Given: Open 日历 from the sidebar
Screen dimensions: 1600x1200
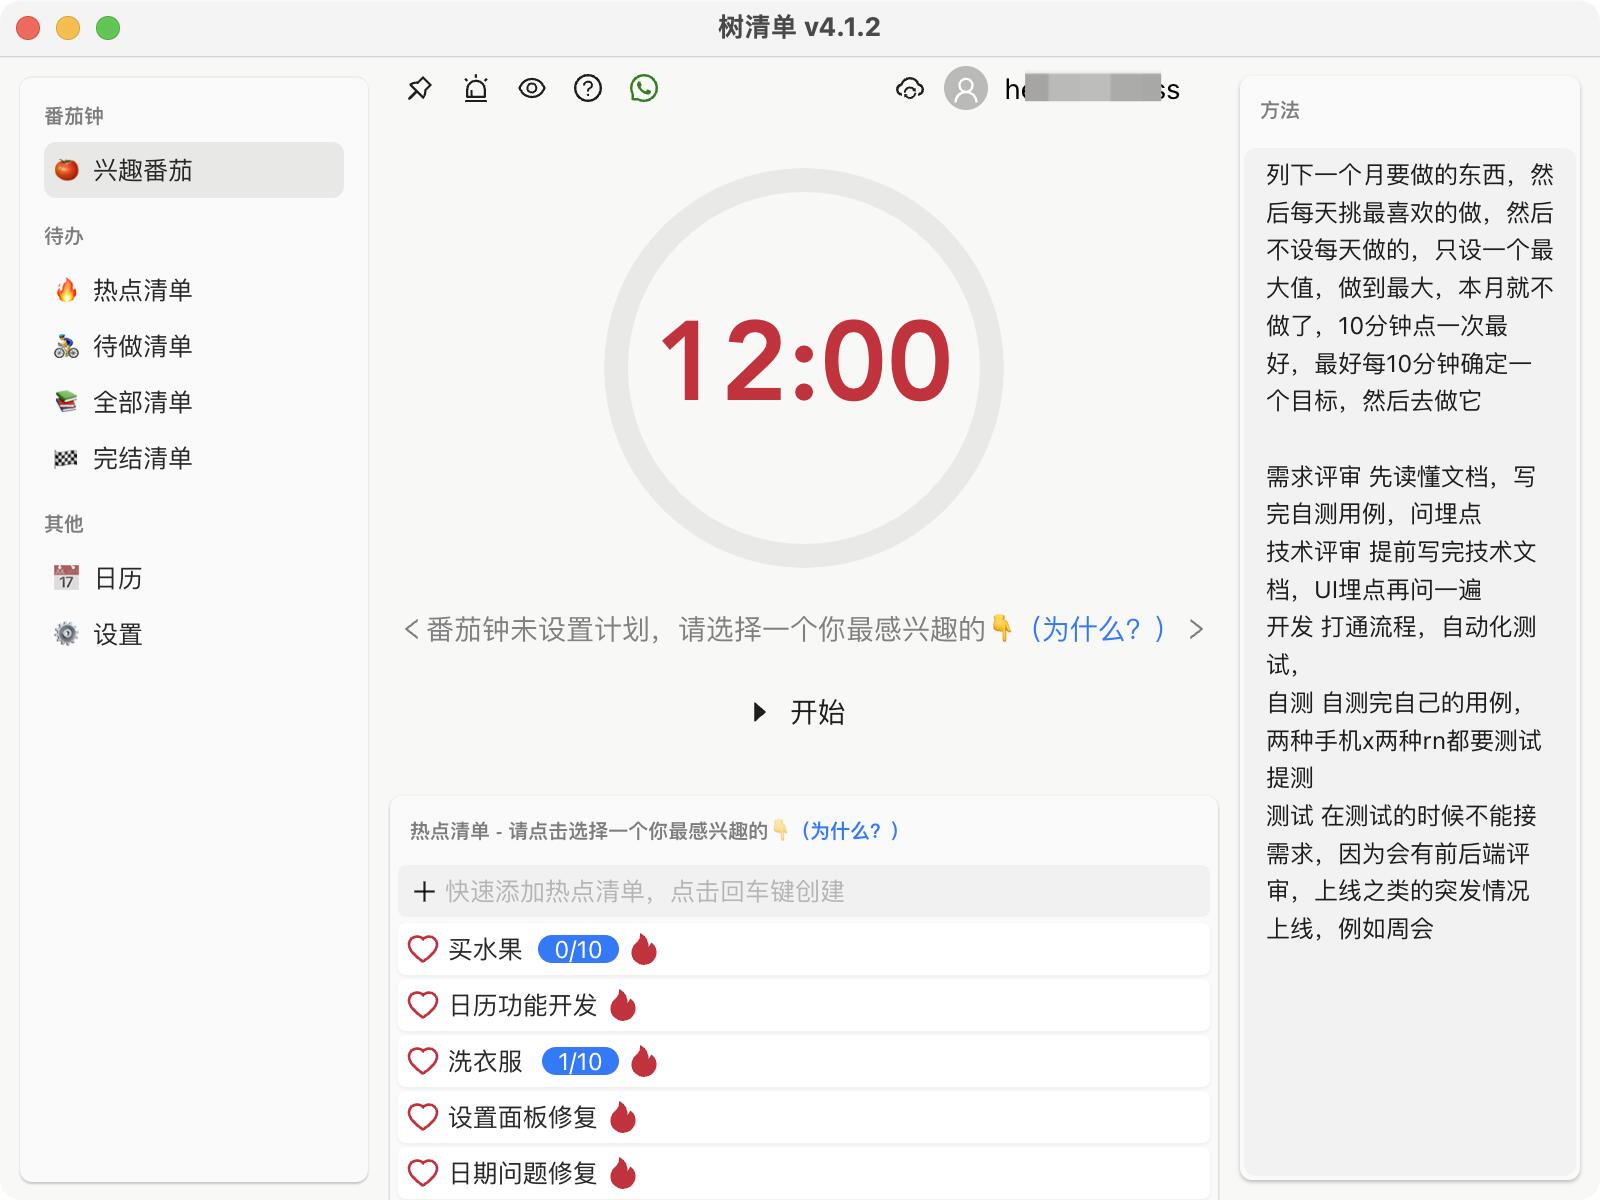Looking at the screenshot, I should [x=118, y=578].
